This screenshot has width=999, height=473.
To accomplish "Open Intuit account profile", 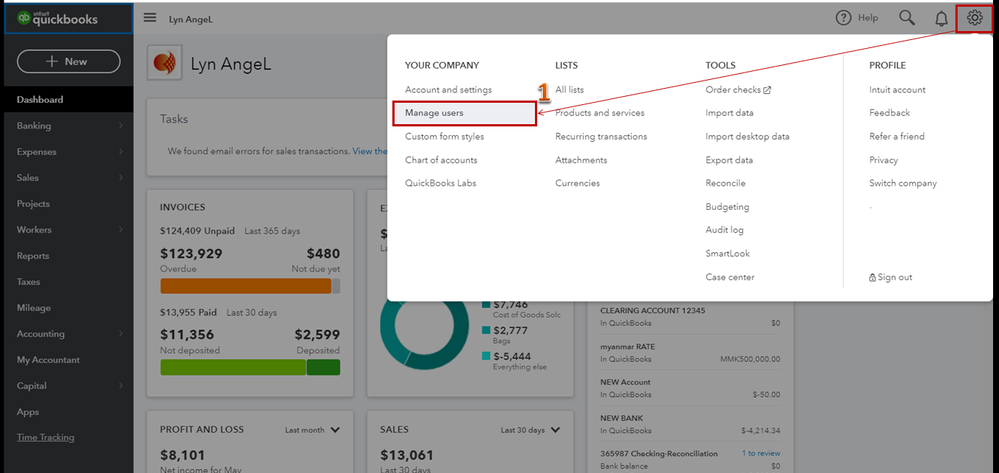I will click(898, 90).
